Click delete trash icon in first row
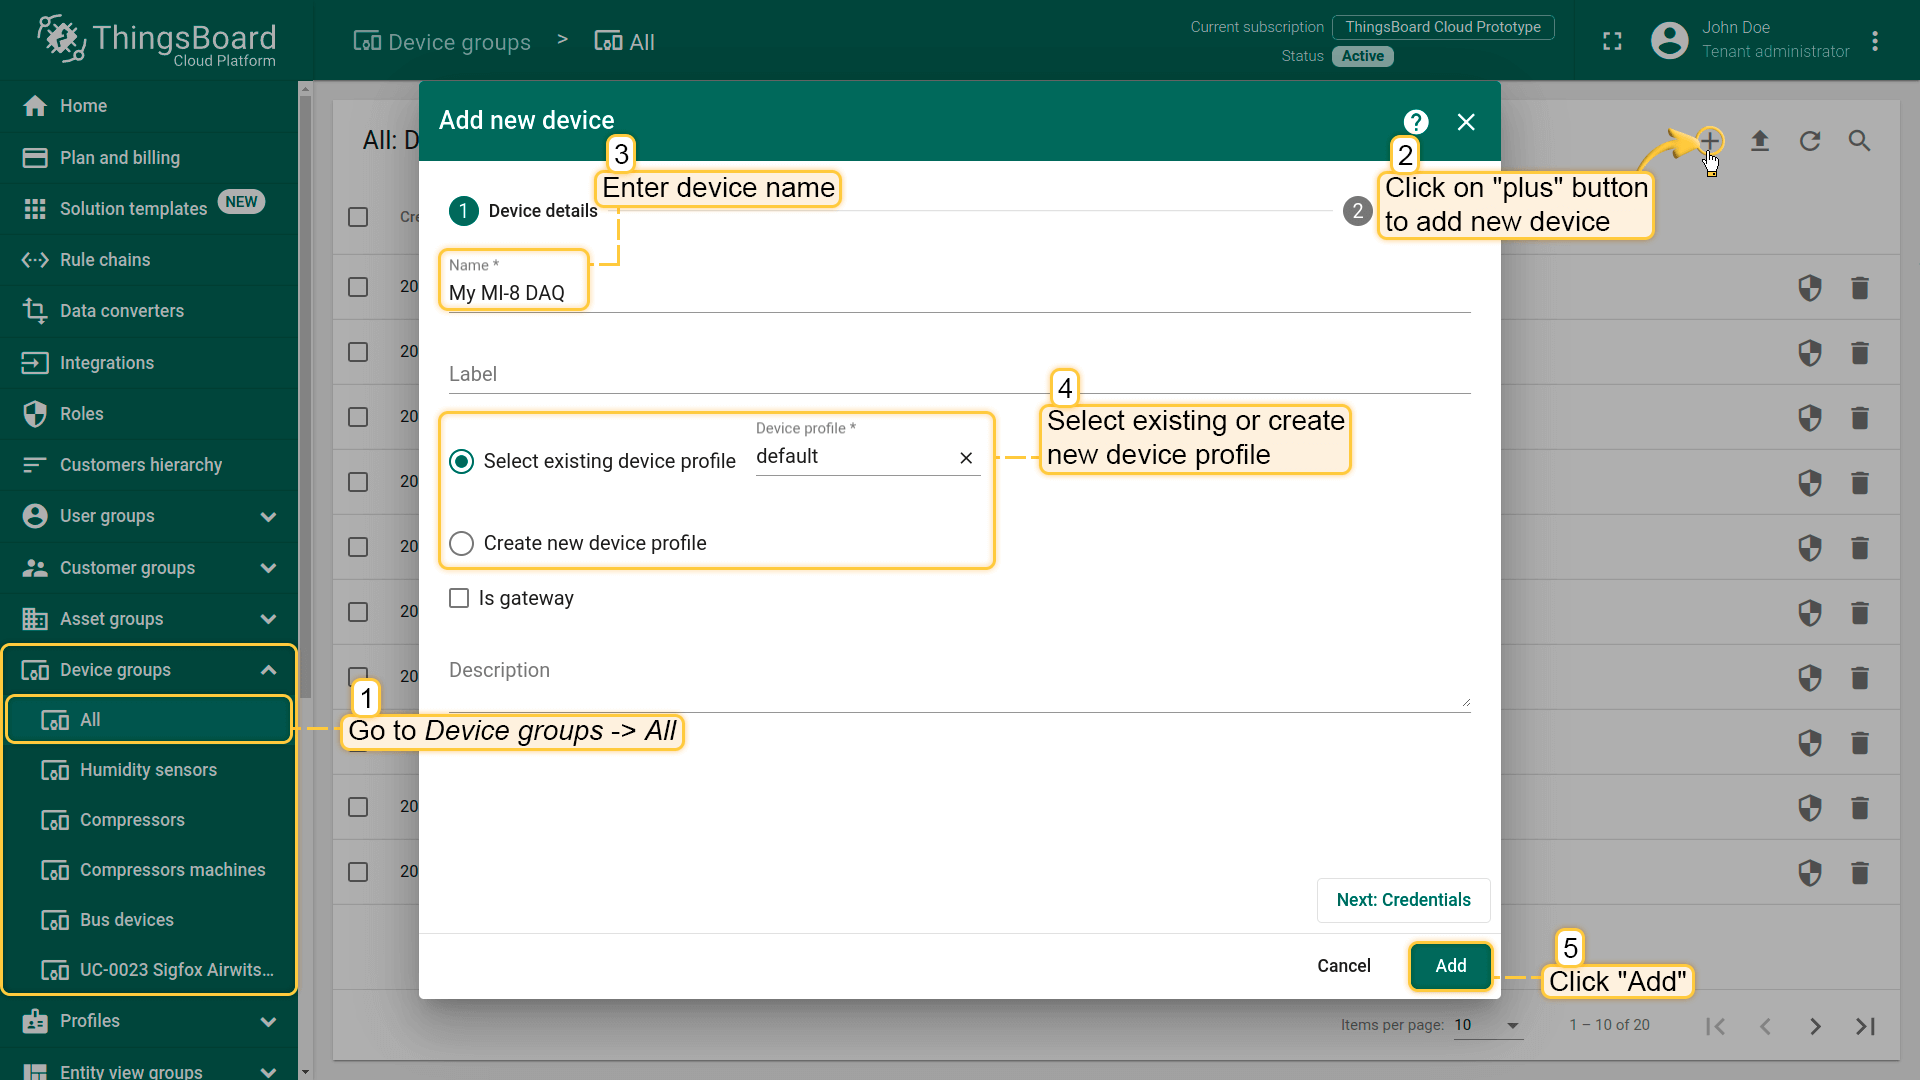The width and height of the screenshot is (1920, 1080). (1859, 288)
